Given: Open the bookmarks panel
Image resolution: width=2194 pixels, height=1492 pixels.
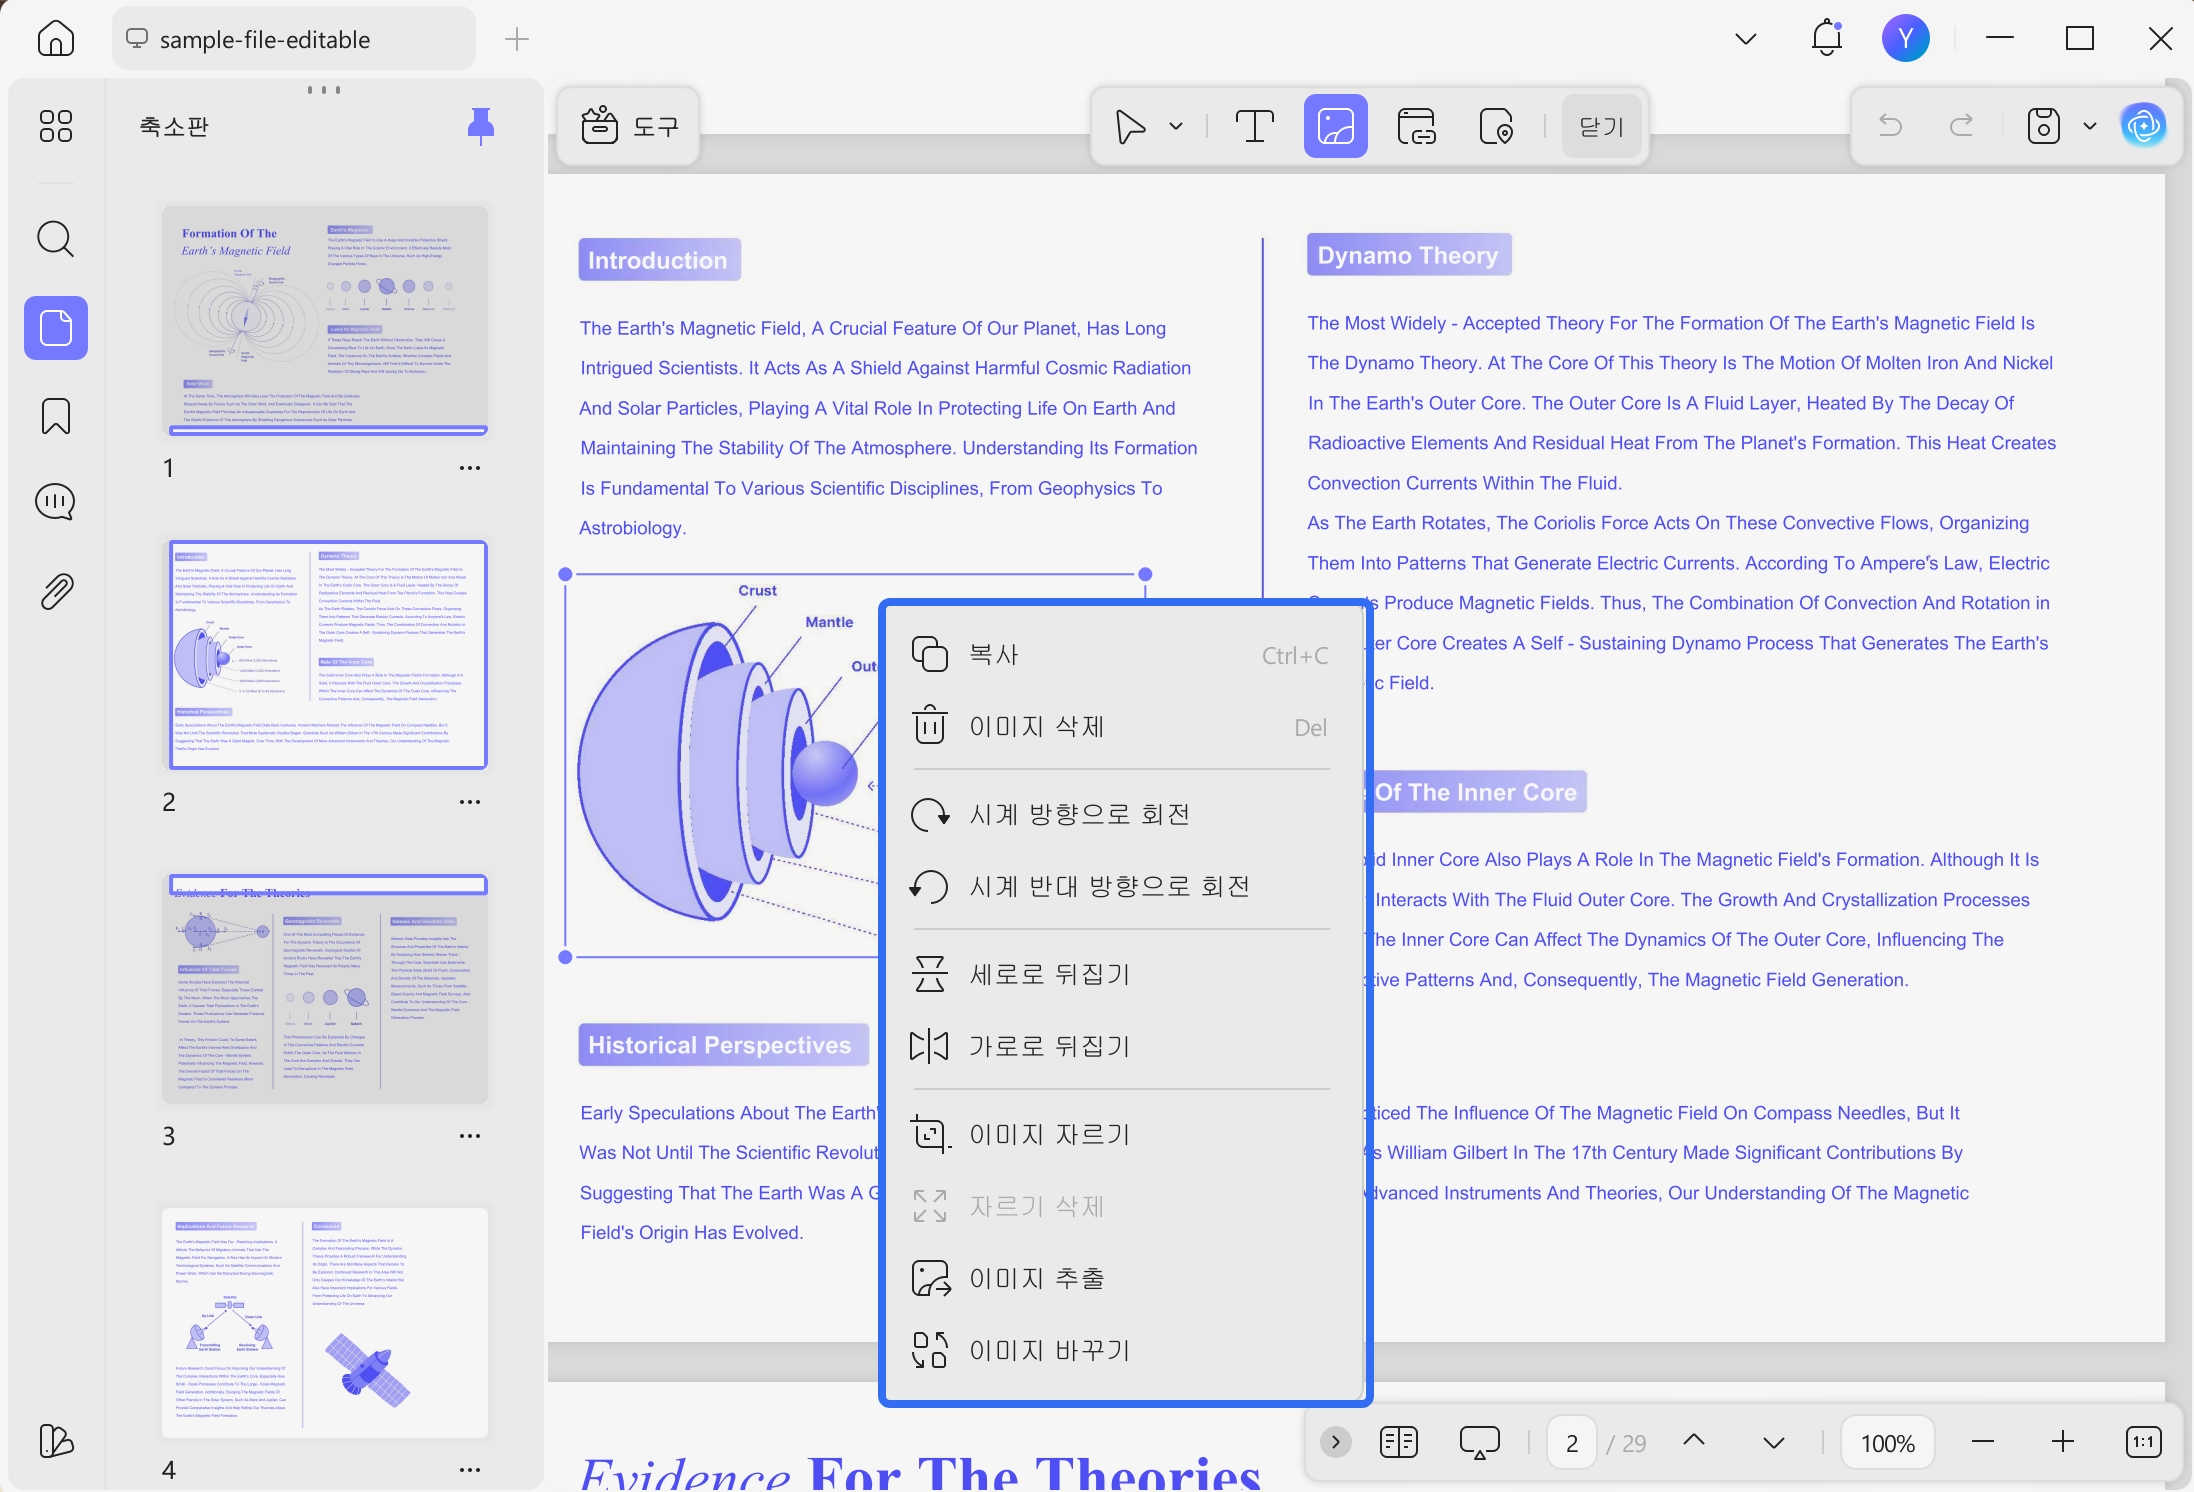Looking at the screenshot, I should point(56,416).
